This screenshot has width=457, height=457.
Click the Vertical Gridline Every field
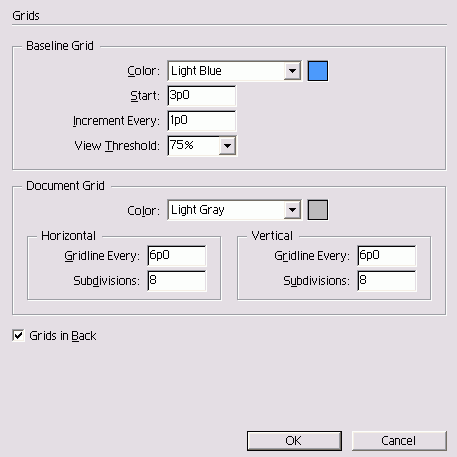point(387,256)
